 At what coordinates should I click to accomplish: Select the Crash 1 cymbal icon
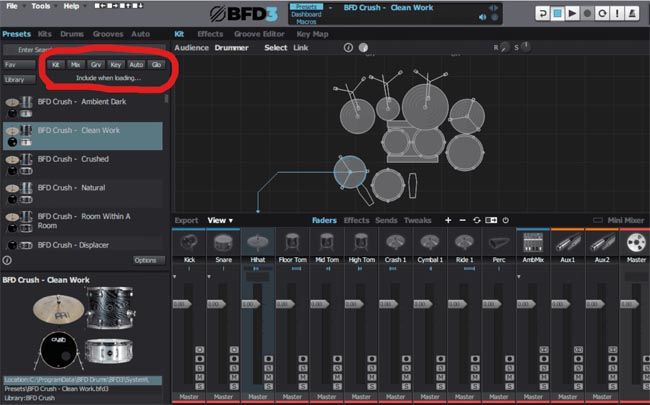click(395, 243)
